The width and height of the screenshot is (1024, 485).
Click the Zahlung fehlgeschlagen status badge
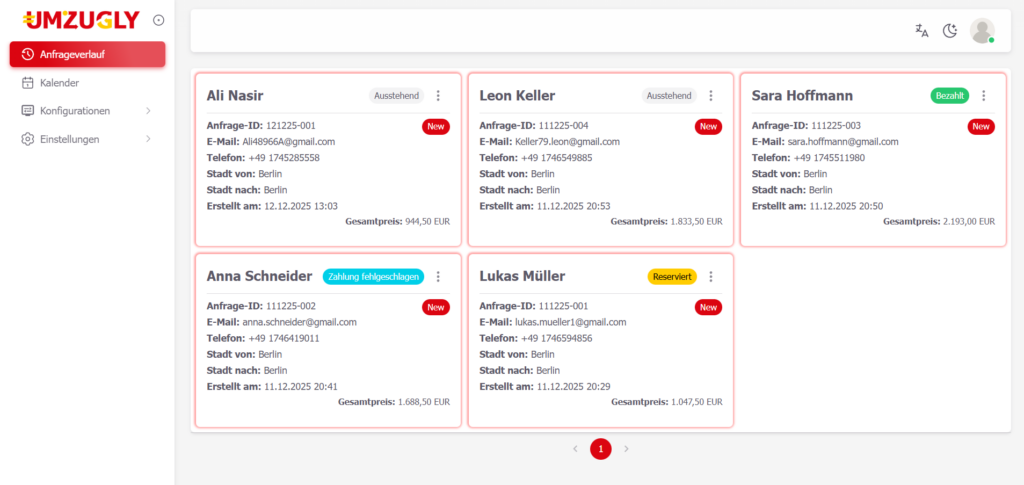[x=373, y=277]
